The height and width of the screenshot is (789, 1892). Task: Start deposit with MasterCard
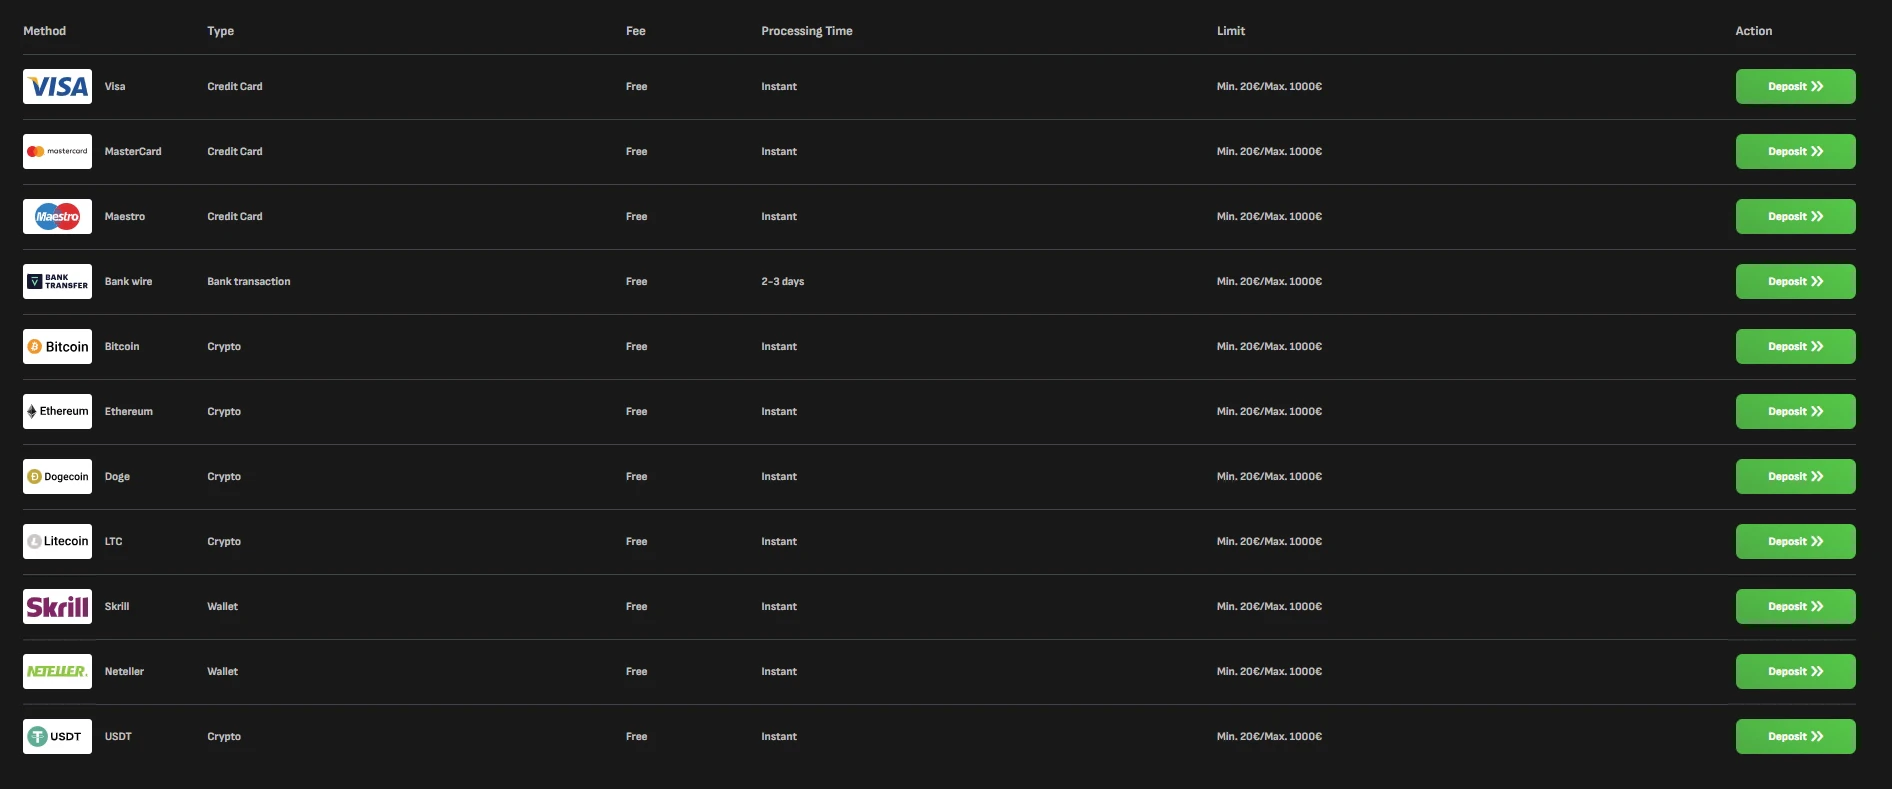[1795, 152]
